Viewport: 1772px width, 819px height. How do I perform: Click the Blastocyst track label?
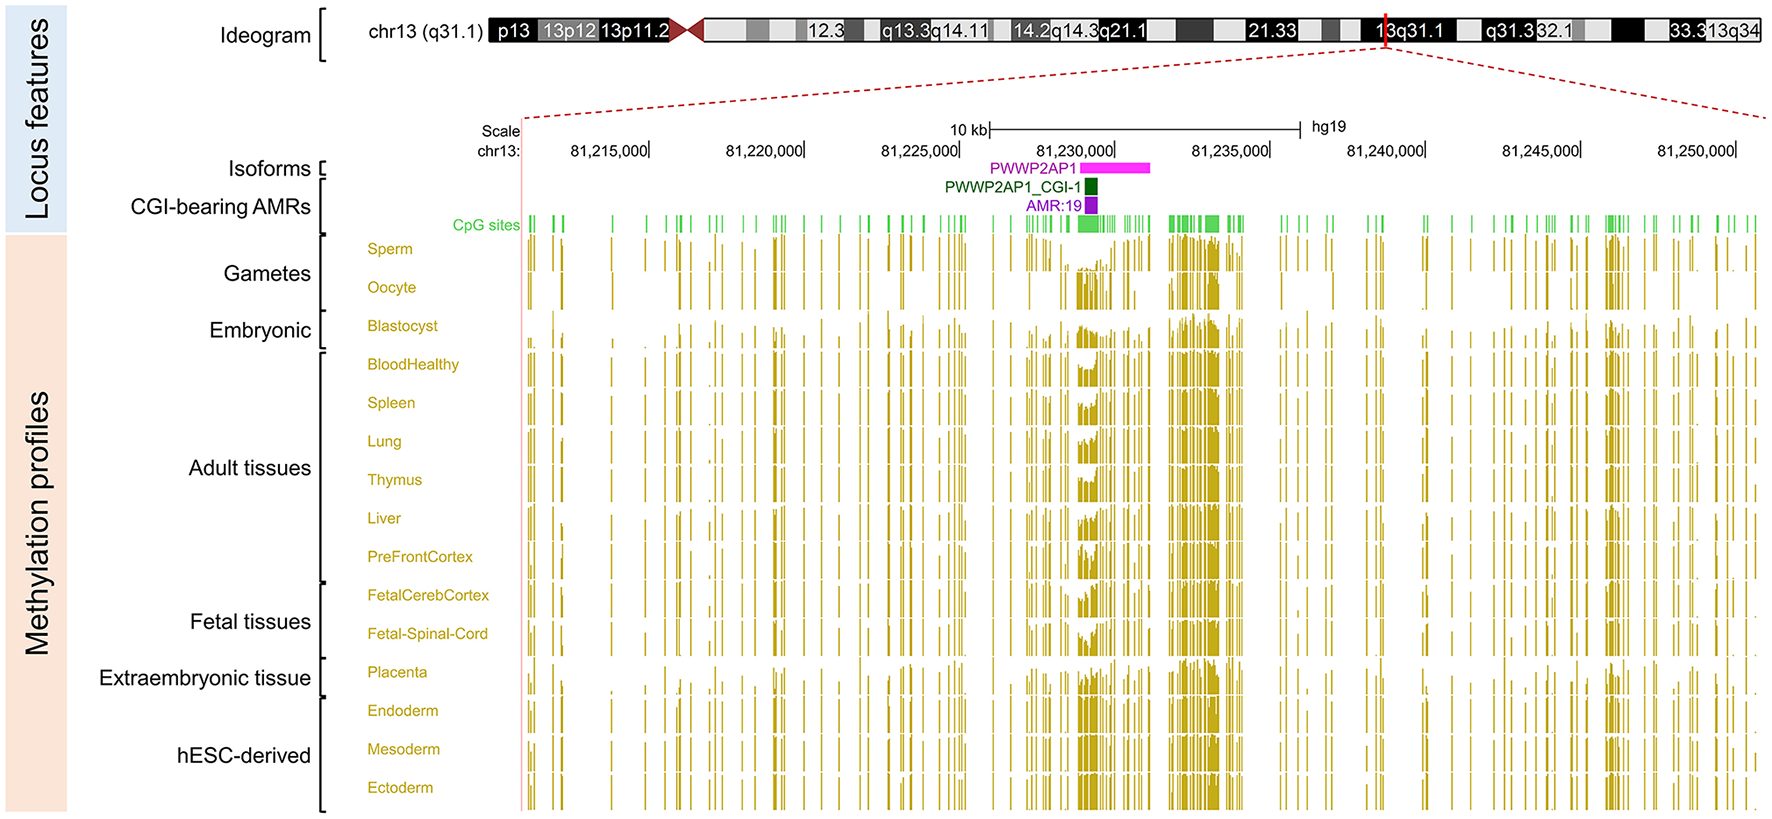[x=402, y=326]
